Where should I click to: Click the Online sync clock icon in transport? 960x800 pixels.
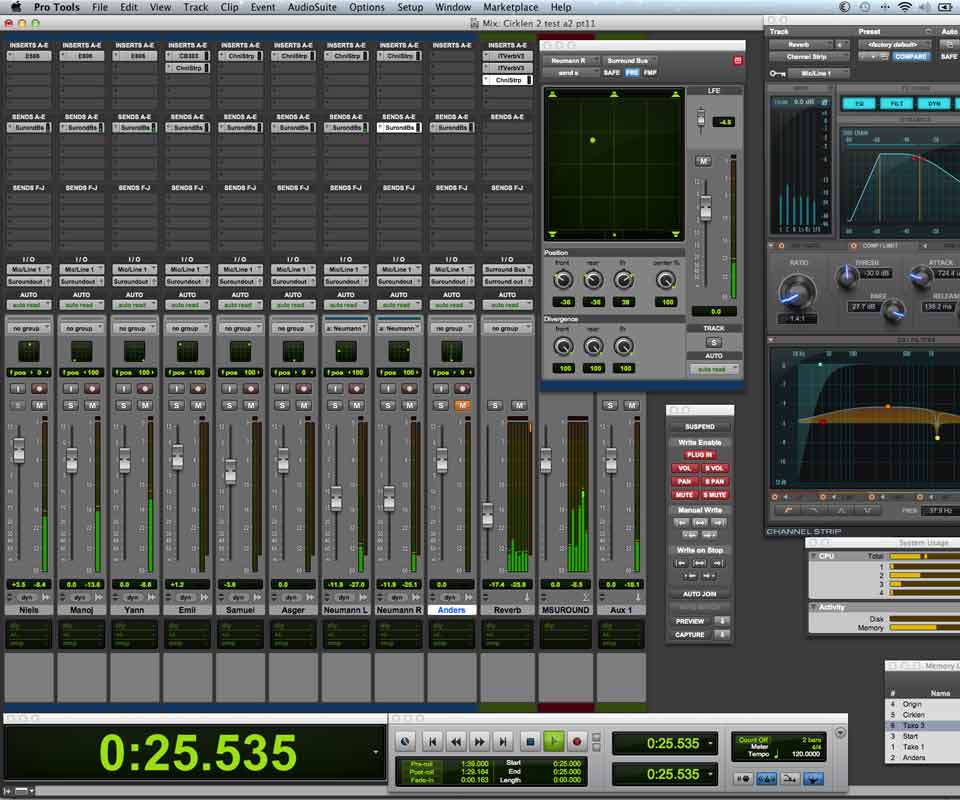coord(405,742)
